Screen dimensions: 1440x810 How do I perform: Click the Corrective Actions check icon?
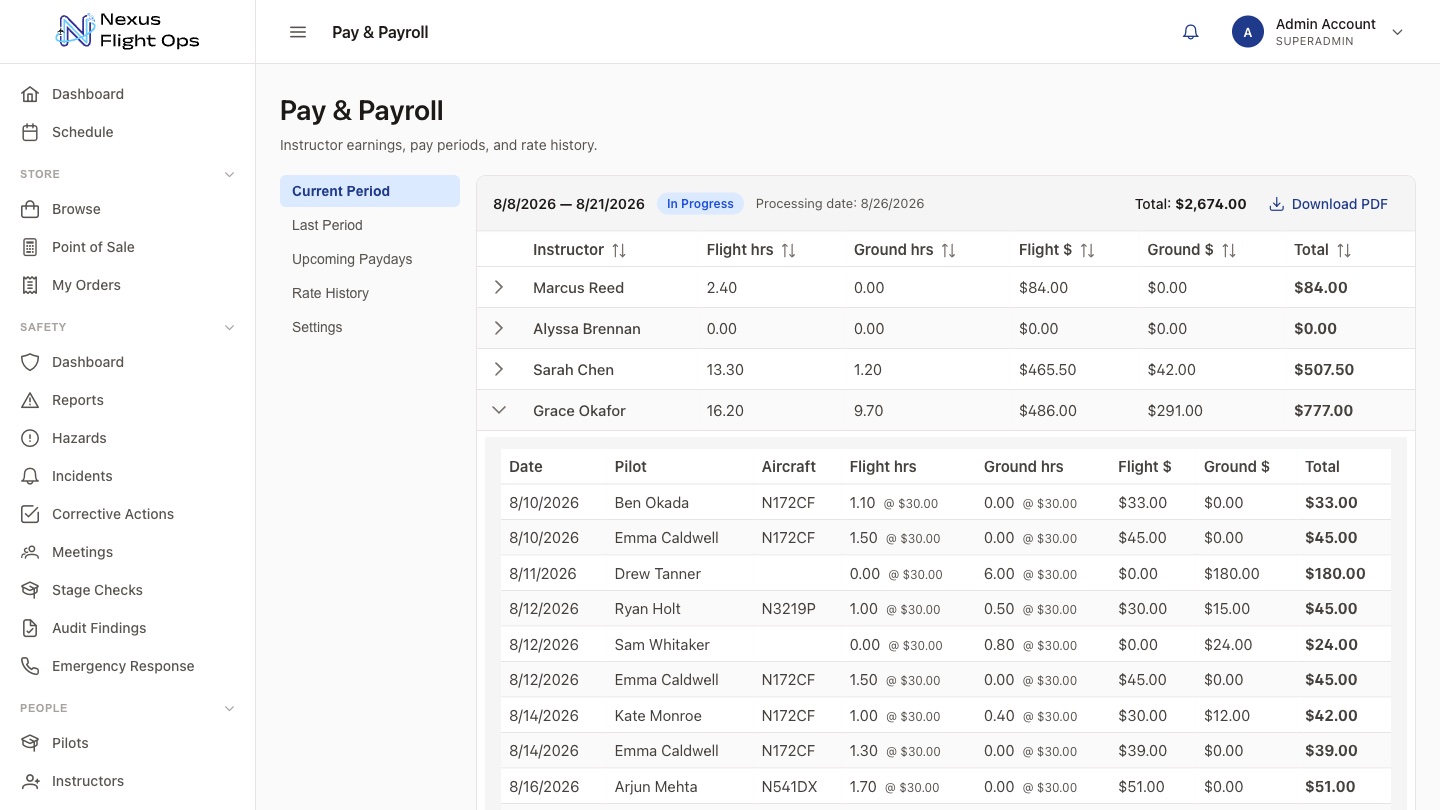point(31,514)
